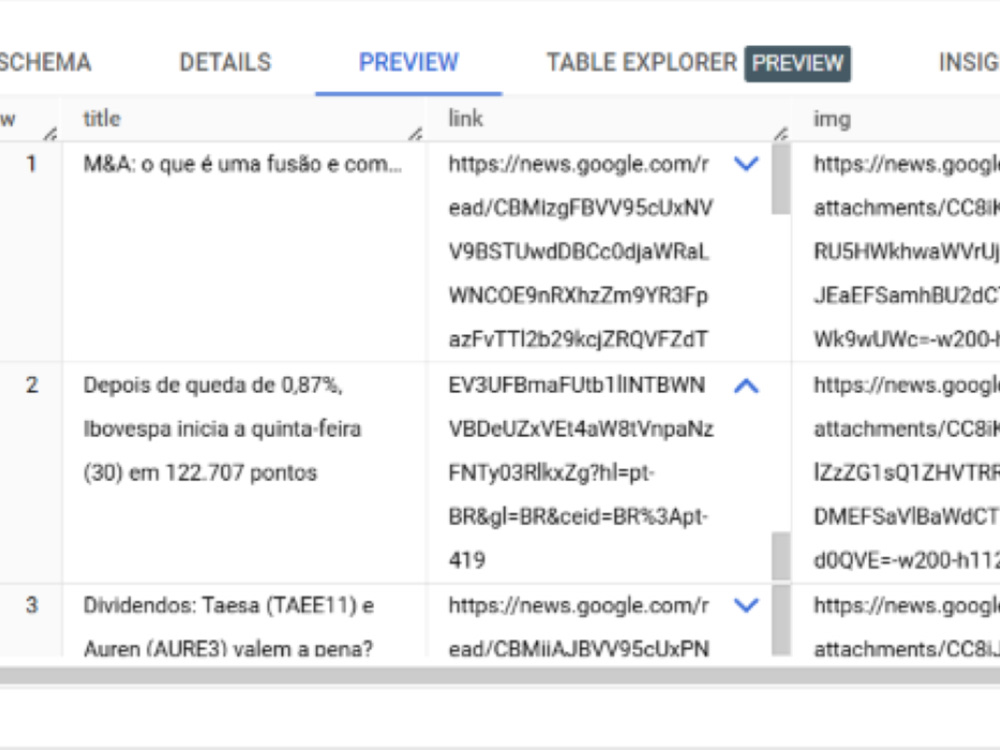
Task: Click the link text '419' in row 2
Action: coord(467,561)
